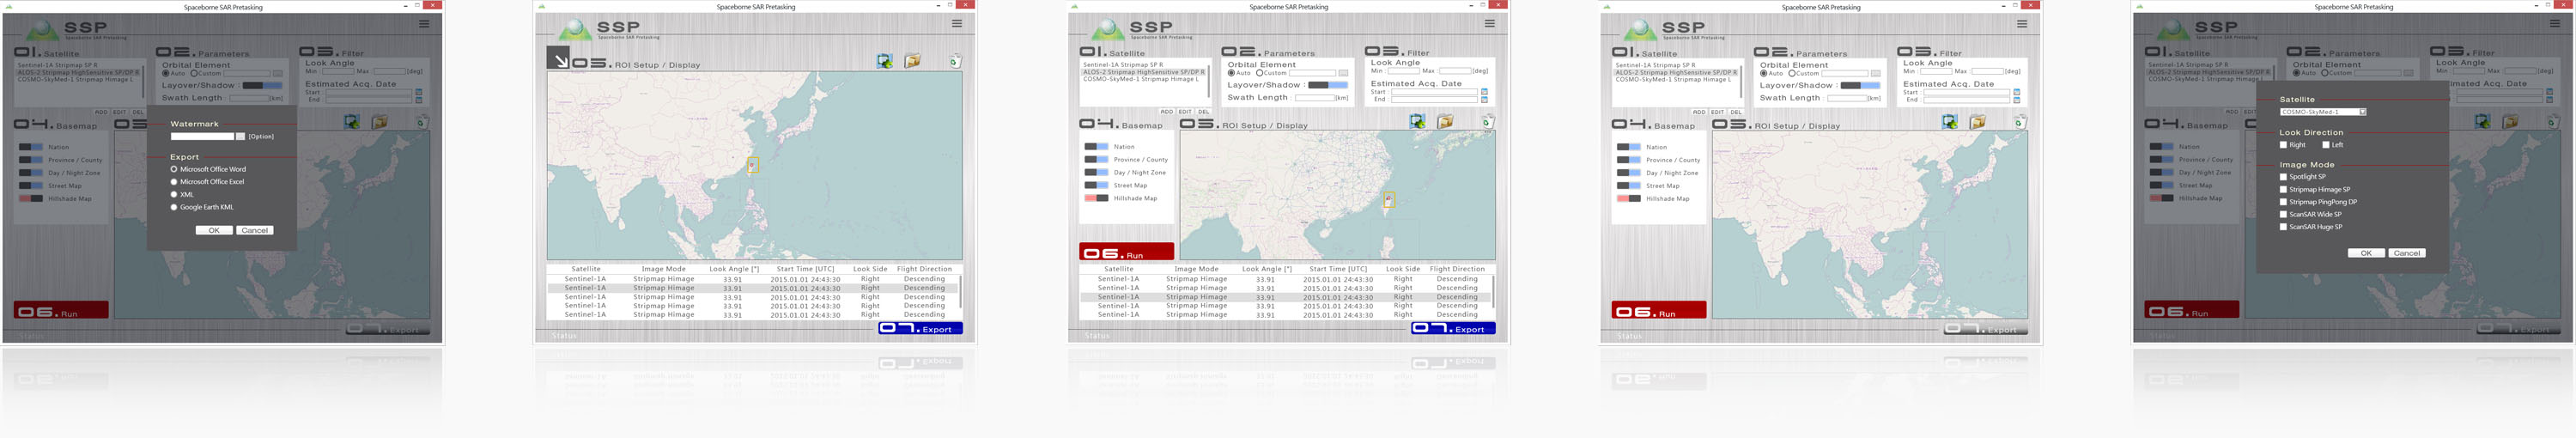Screen dimensions: 2576x438
Task: Click the folder icon in the full-width map window
Action: (x=912, y=62)
